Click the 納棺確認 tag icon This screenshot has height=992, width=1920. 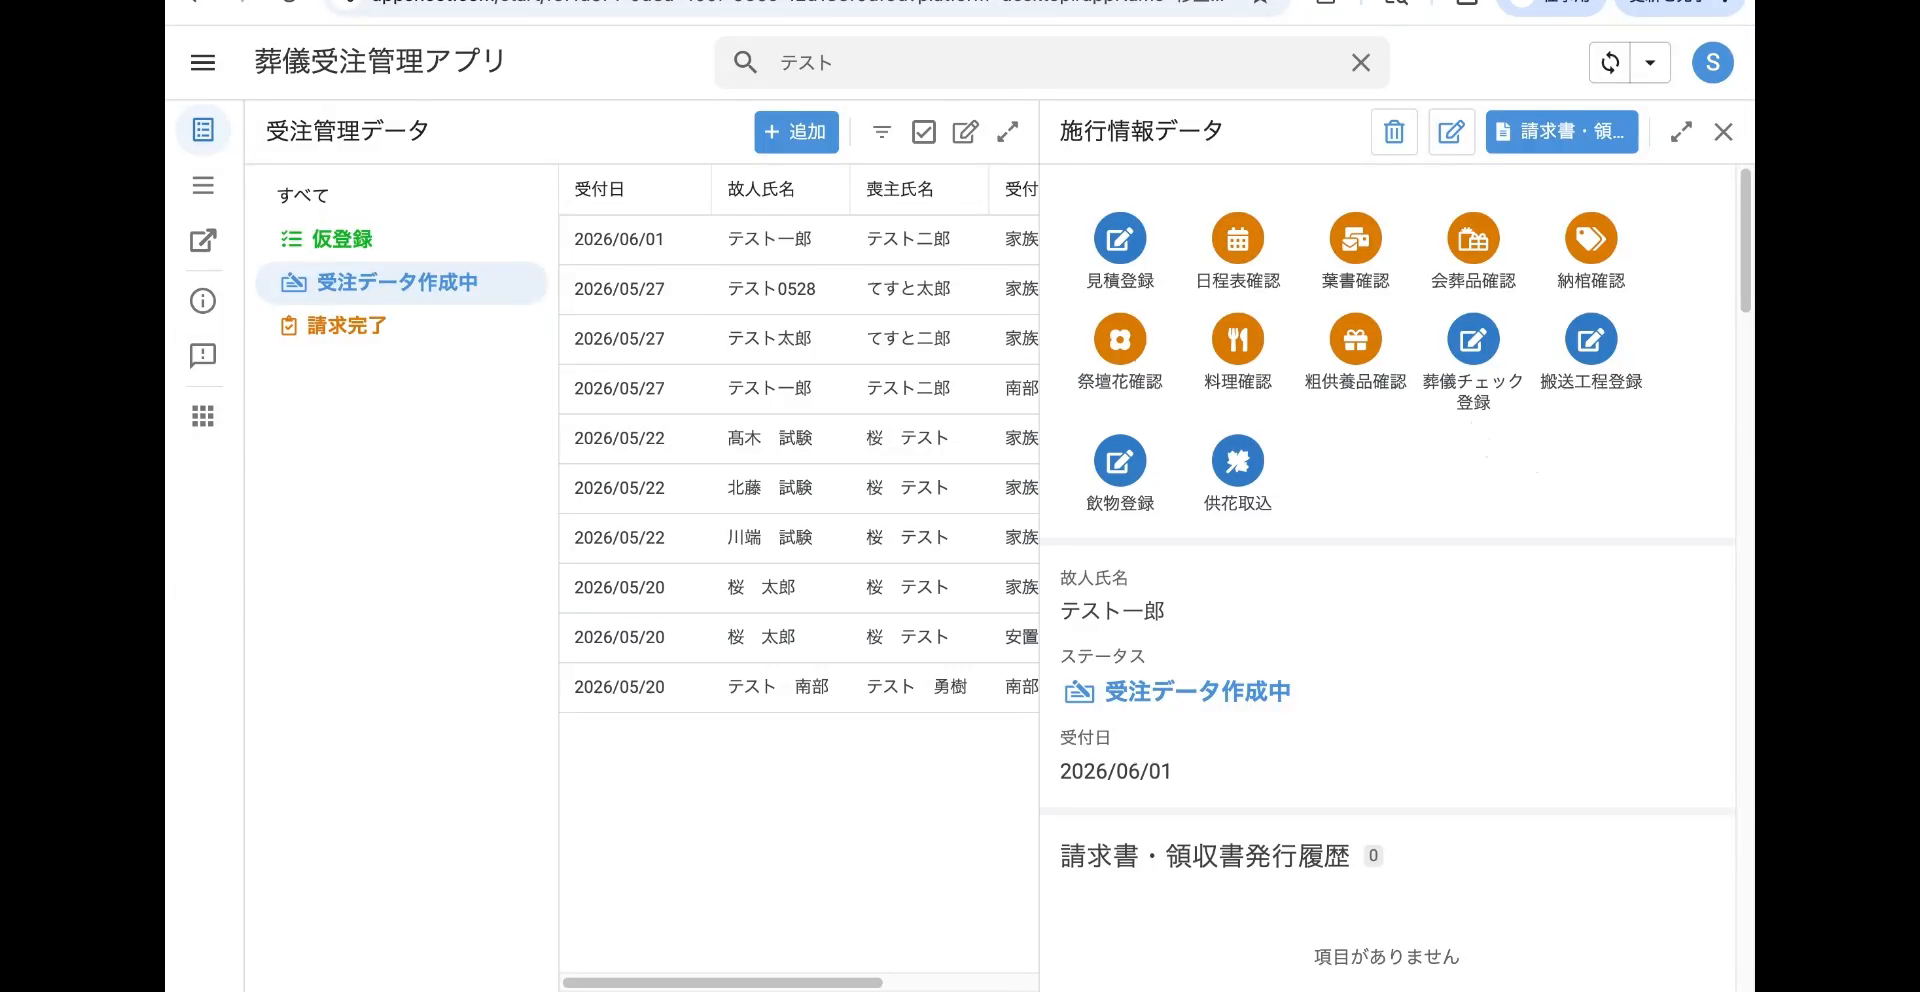coord(1591,239)
